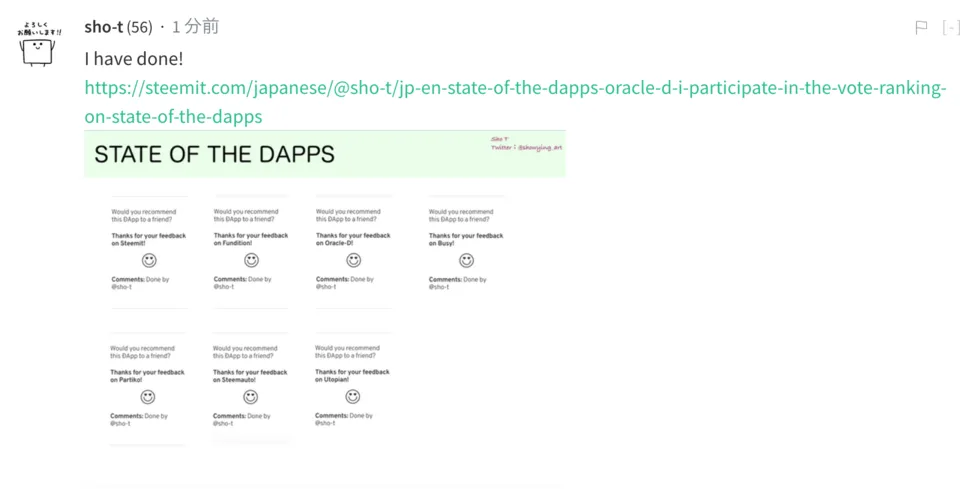
Task: Click the sho-t username link
Action: click(104, 27)
